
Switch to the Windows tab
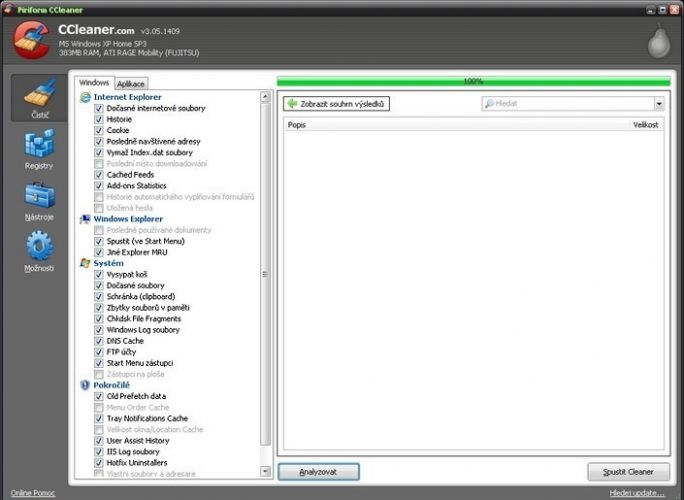(94, 82)
